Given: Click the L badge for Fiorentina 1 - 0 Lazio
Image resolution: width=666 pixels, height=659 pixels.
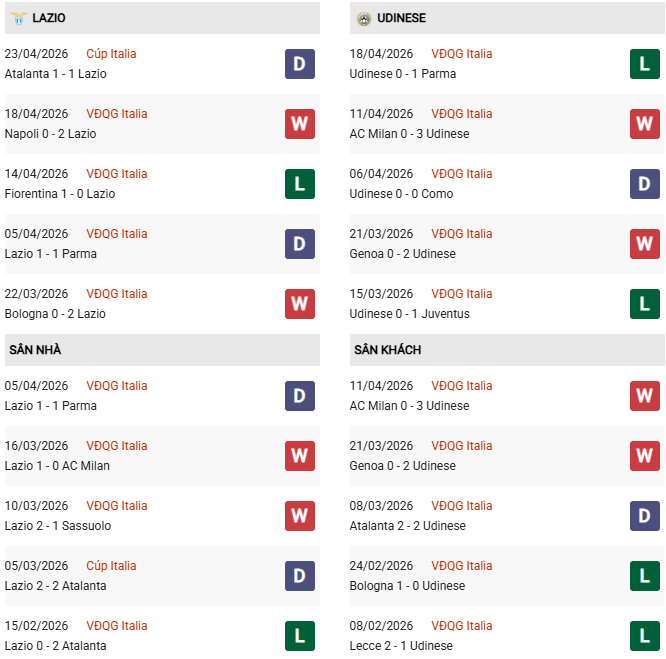Looking at the screenshot, I should [300, 184].
